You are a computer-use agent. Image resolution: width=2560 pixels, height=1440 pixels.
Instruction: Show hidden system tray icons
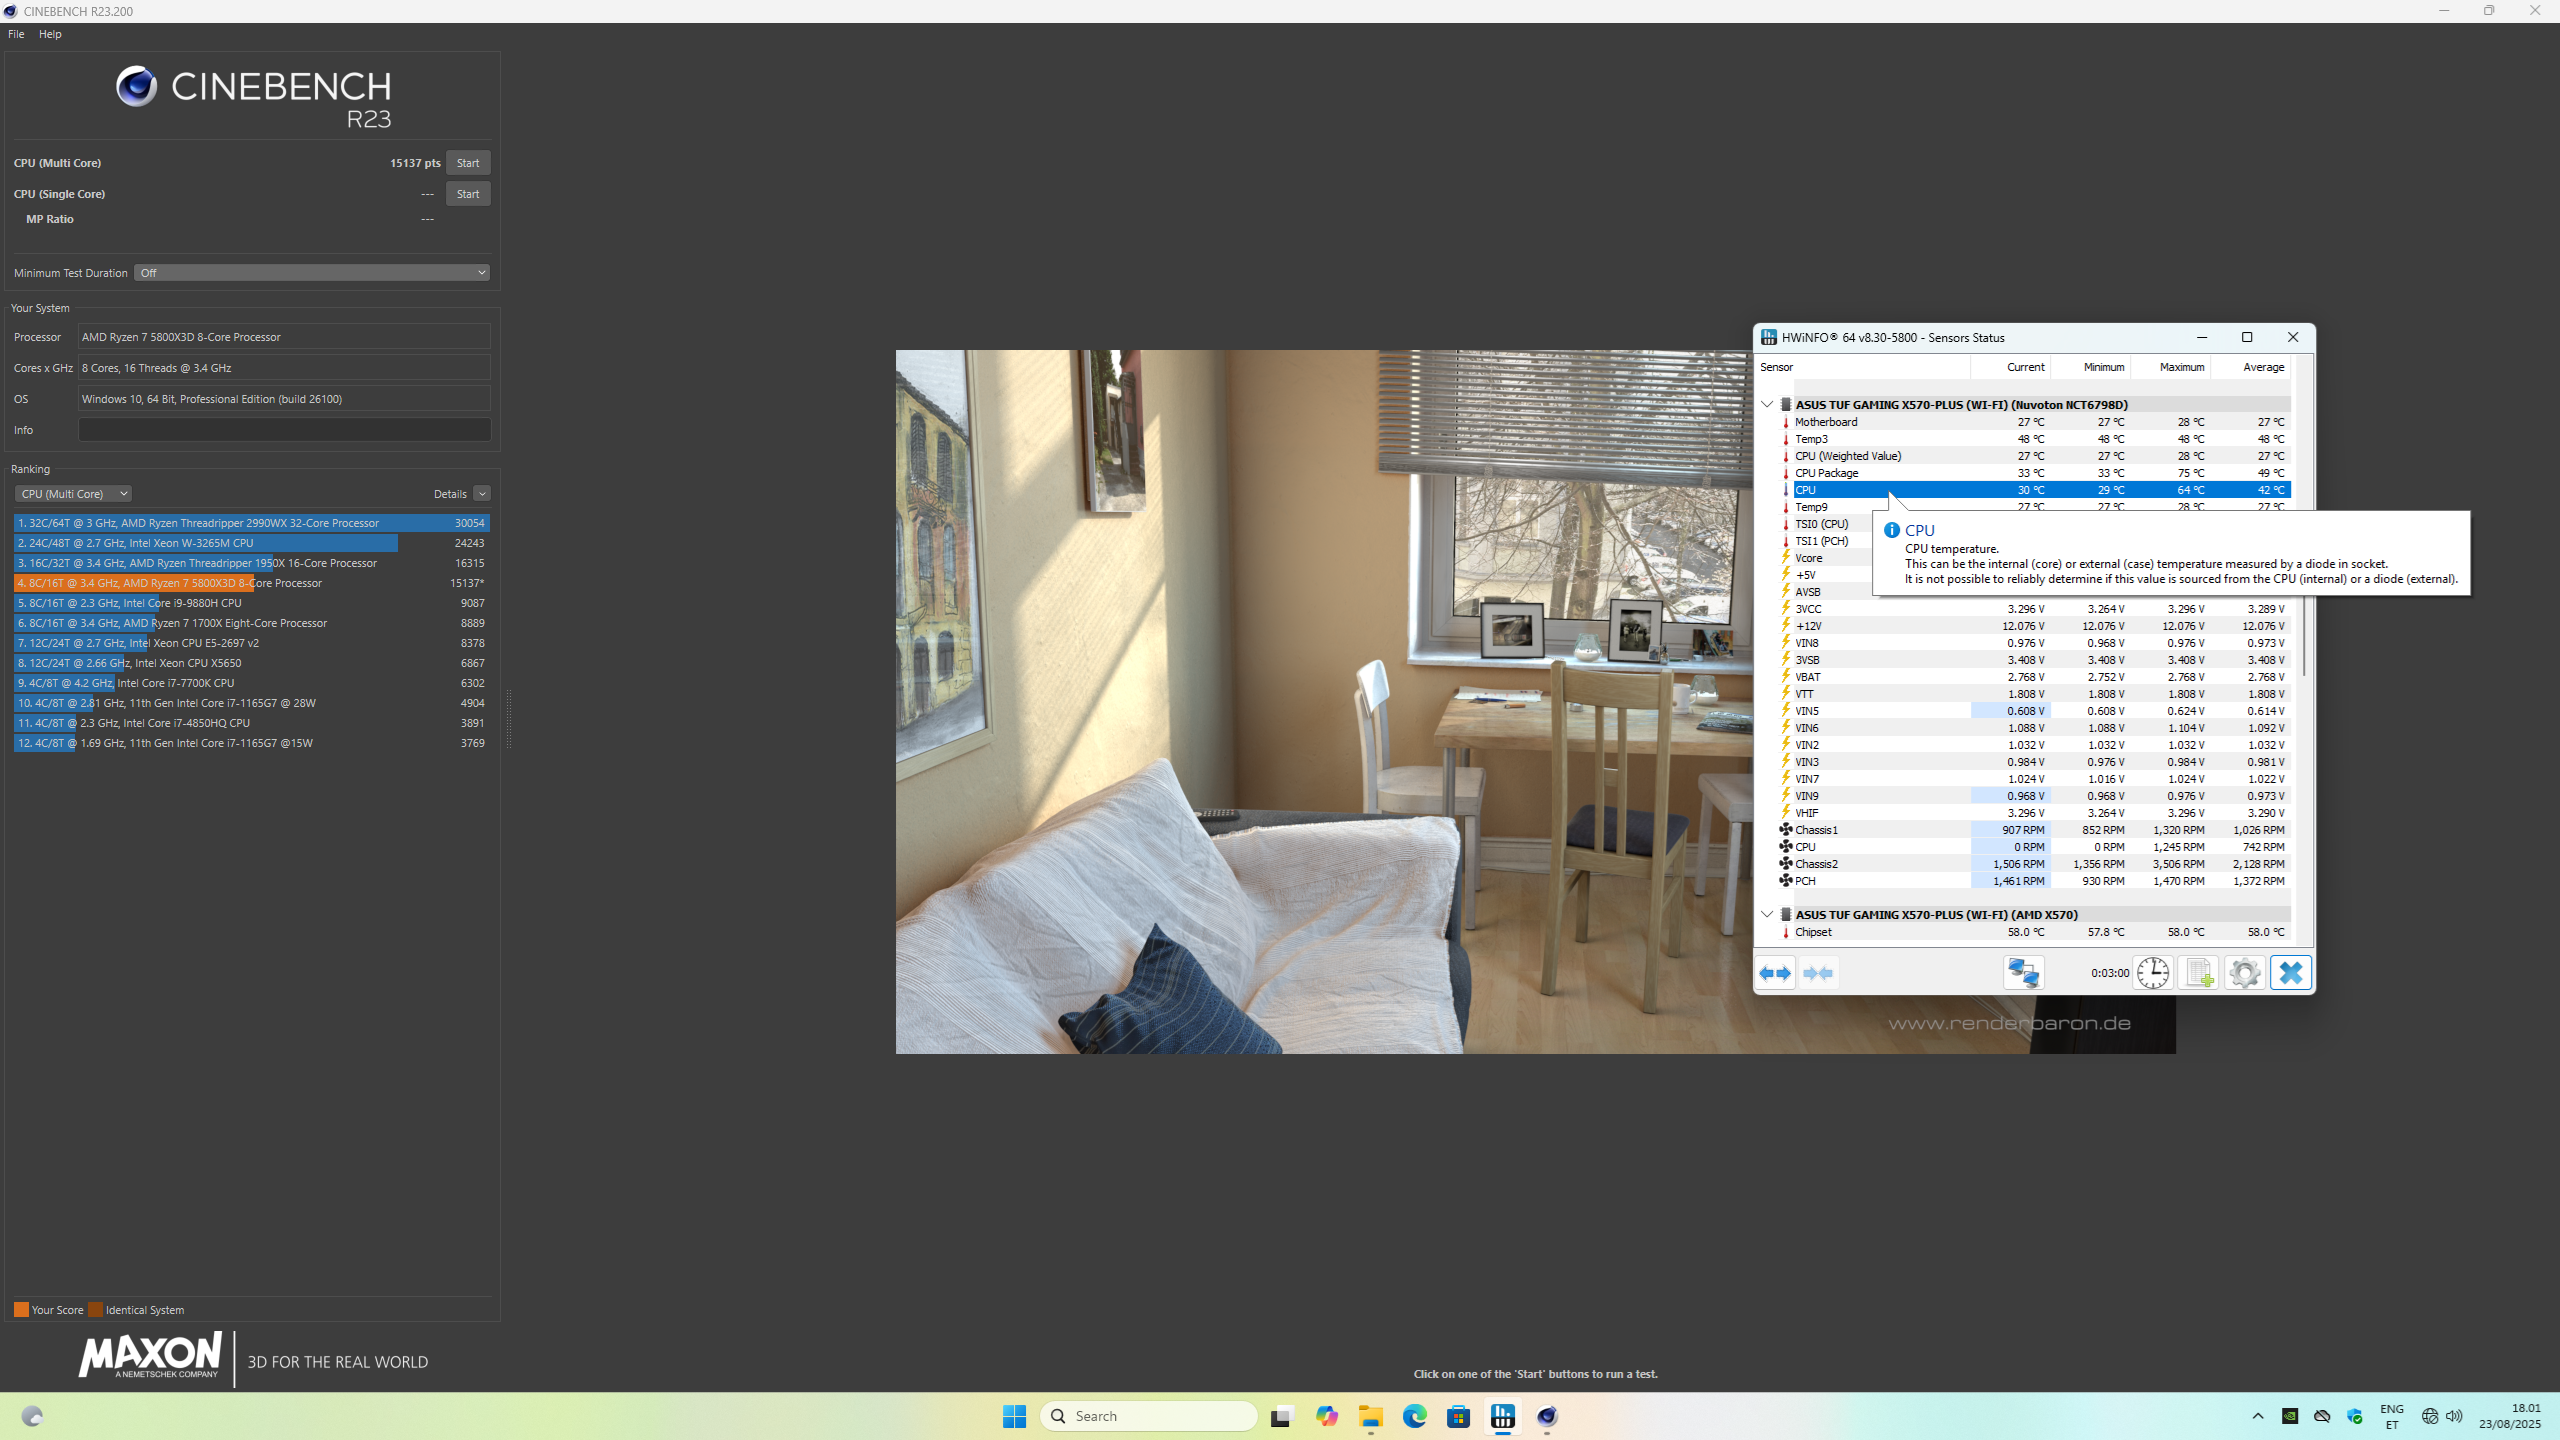2258,1416
